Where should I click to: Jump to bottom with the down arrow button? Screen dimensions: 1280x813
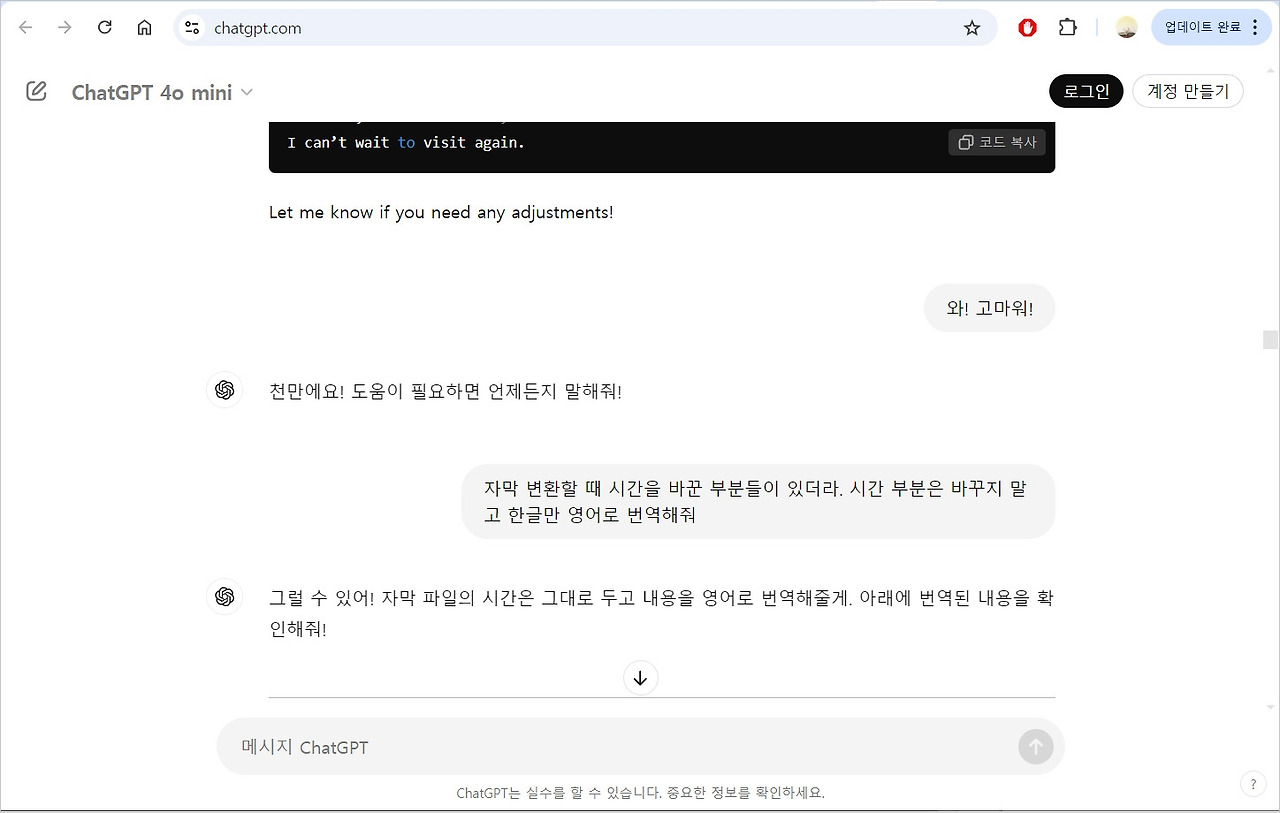[641, 678]
